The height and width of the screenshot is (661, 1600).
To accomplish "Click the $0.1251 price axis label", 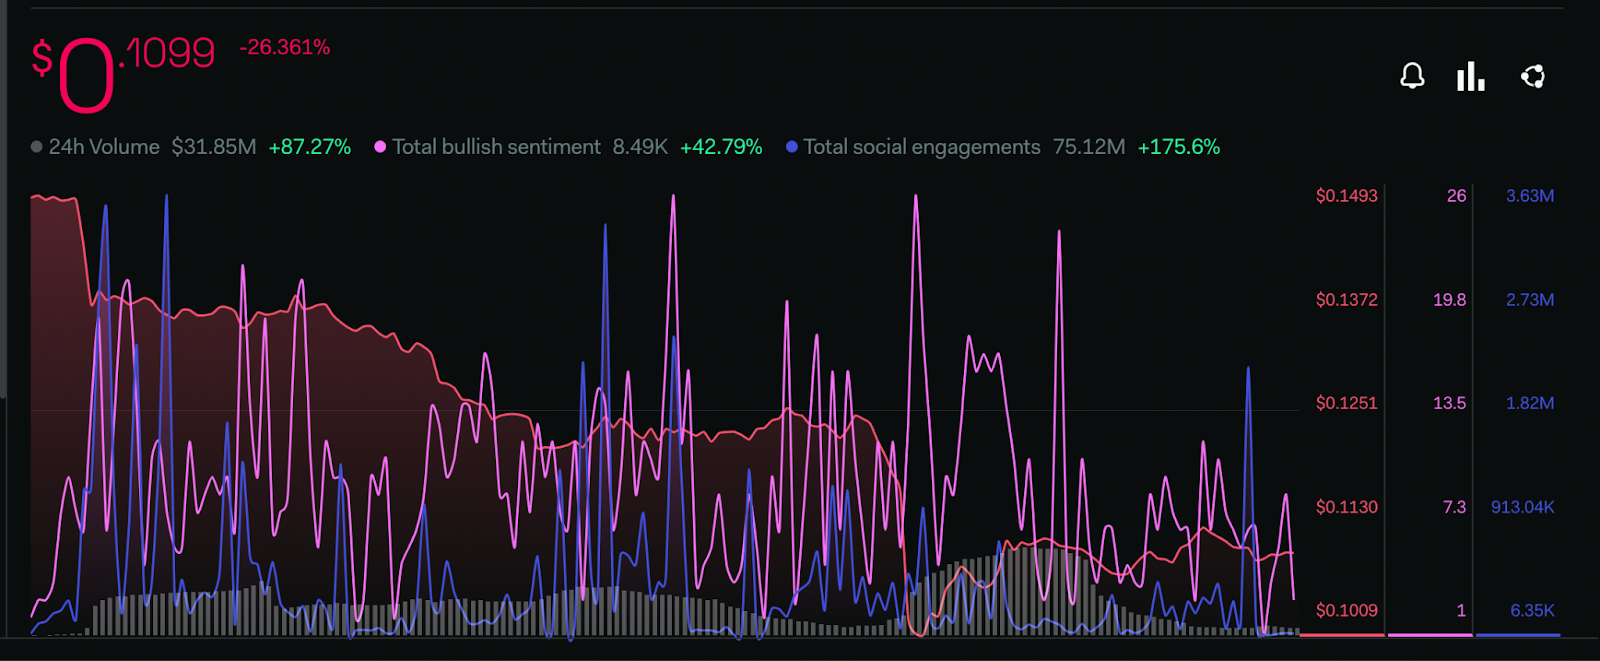I will 1347,403.
